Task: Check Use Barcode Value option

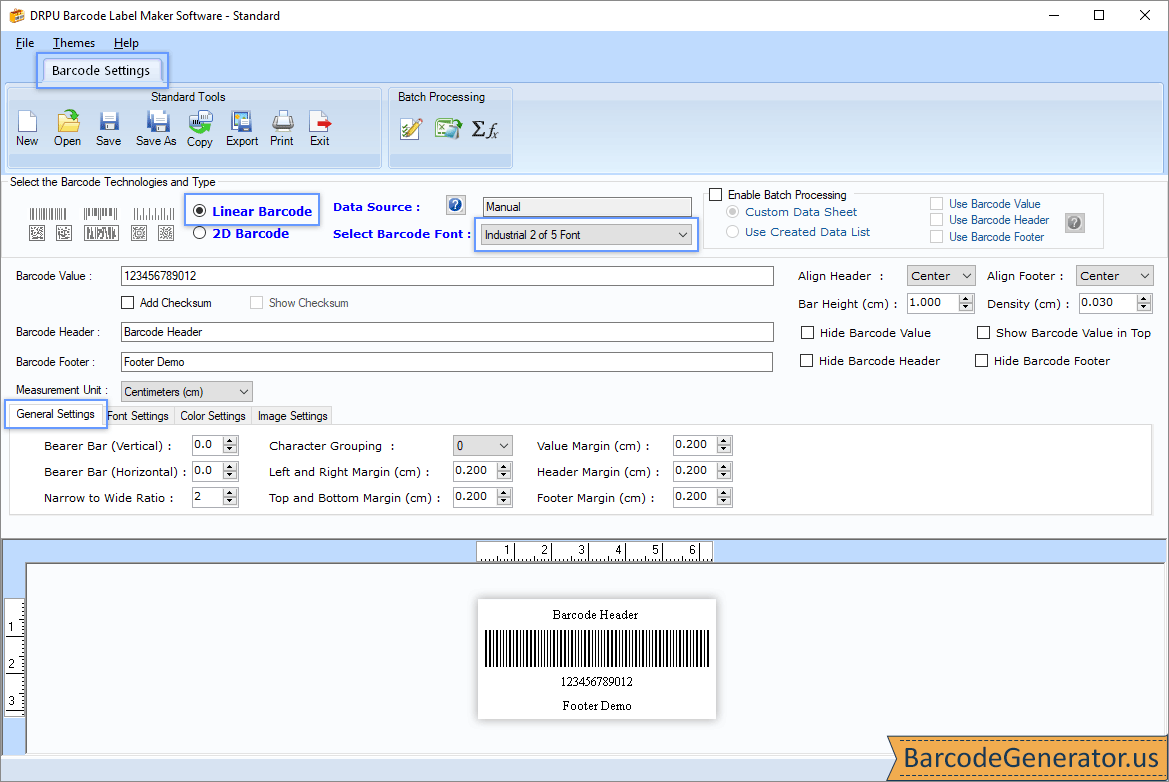Action: (936, 204)
